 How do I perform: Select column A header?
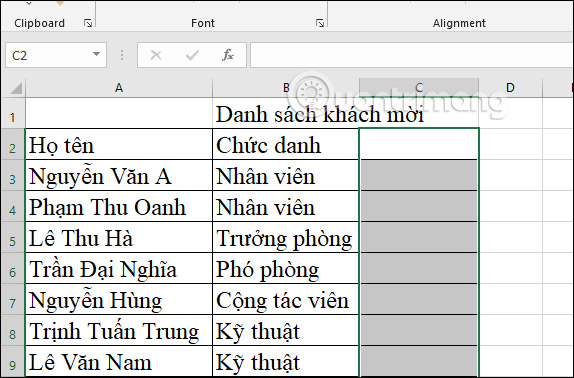(x=119, y=88)
